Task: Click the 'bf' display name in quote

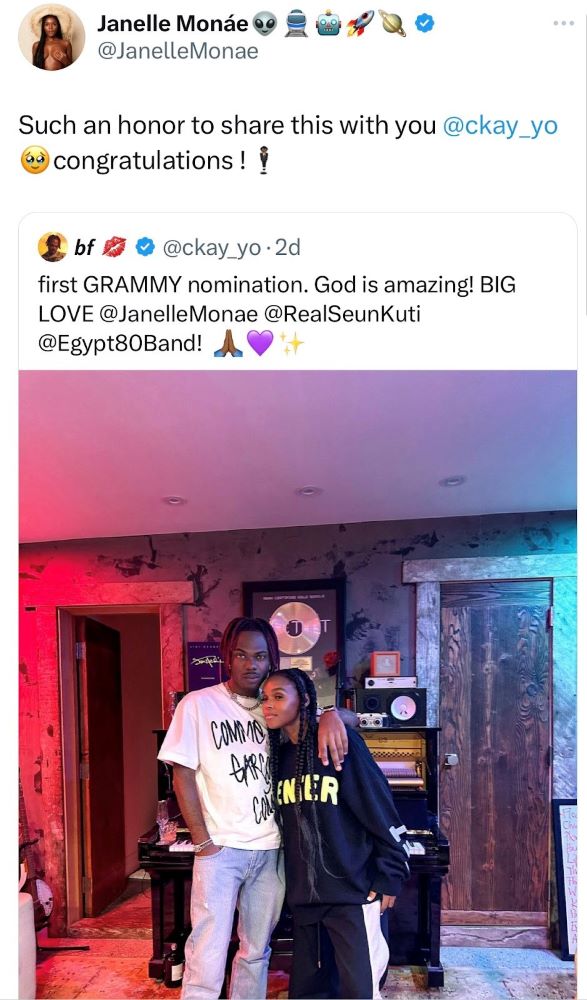Action: pos(84,247)
